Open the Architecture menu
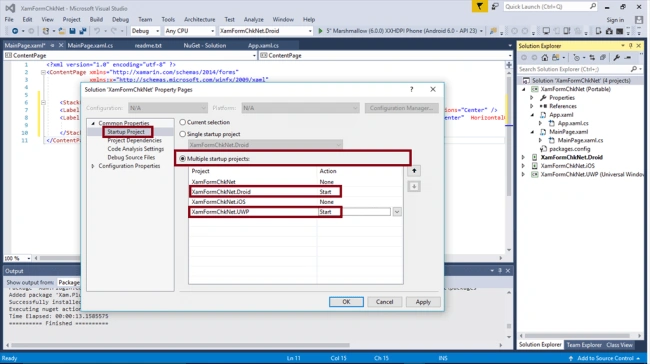This screenshot has width=650, height=364. point(199,19)
